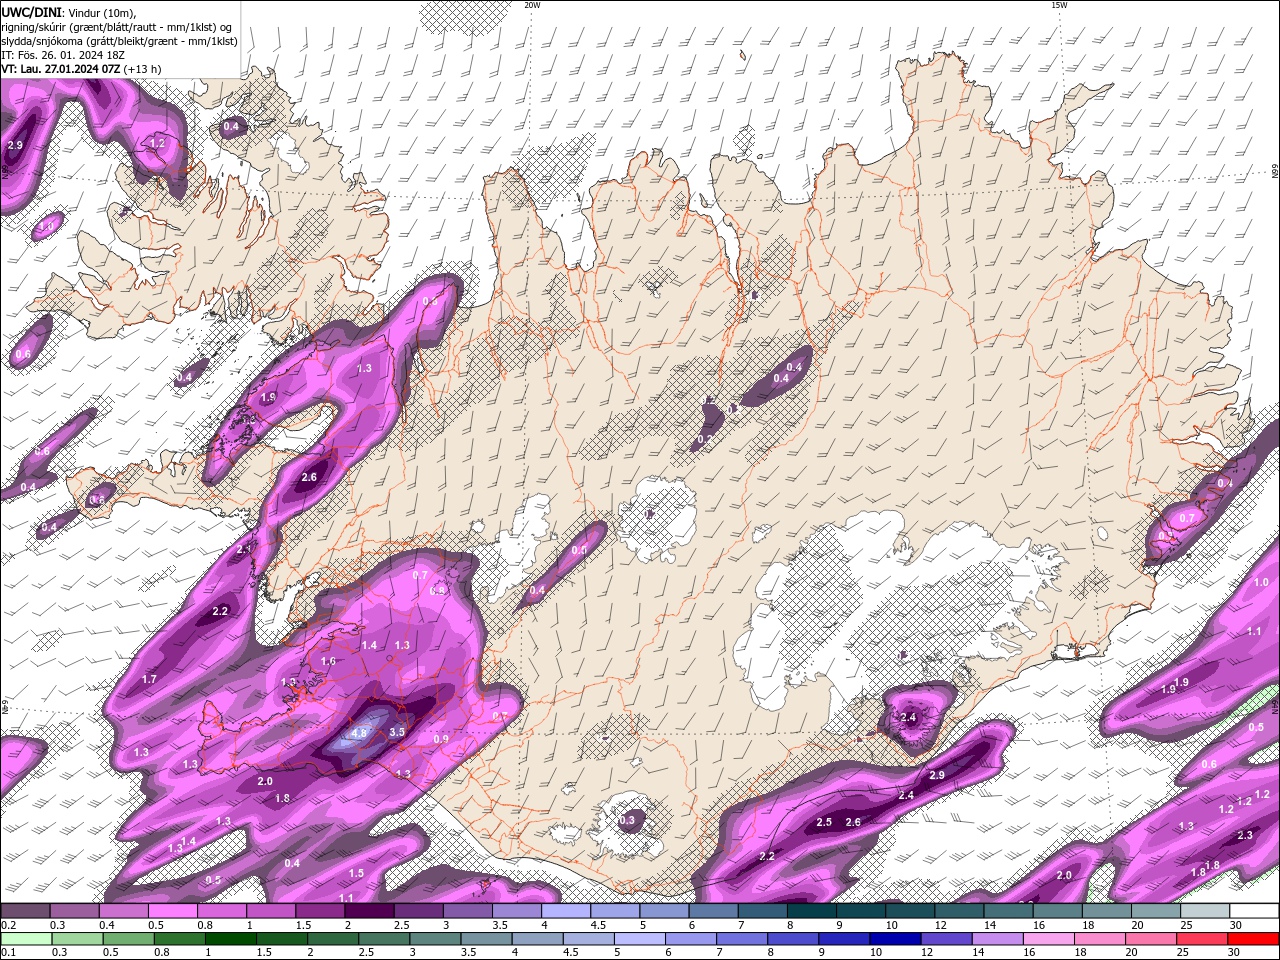Click the 20W longitude label
1280x960 pixels.
click(x=532, y=5)
